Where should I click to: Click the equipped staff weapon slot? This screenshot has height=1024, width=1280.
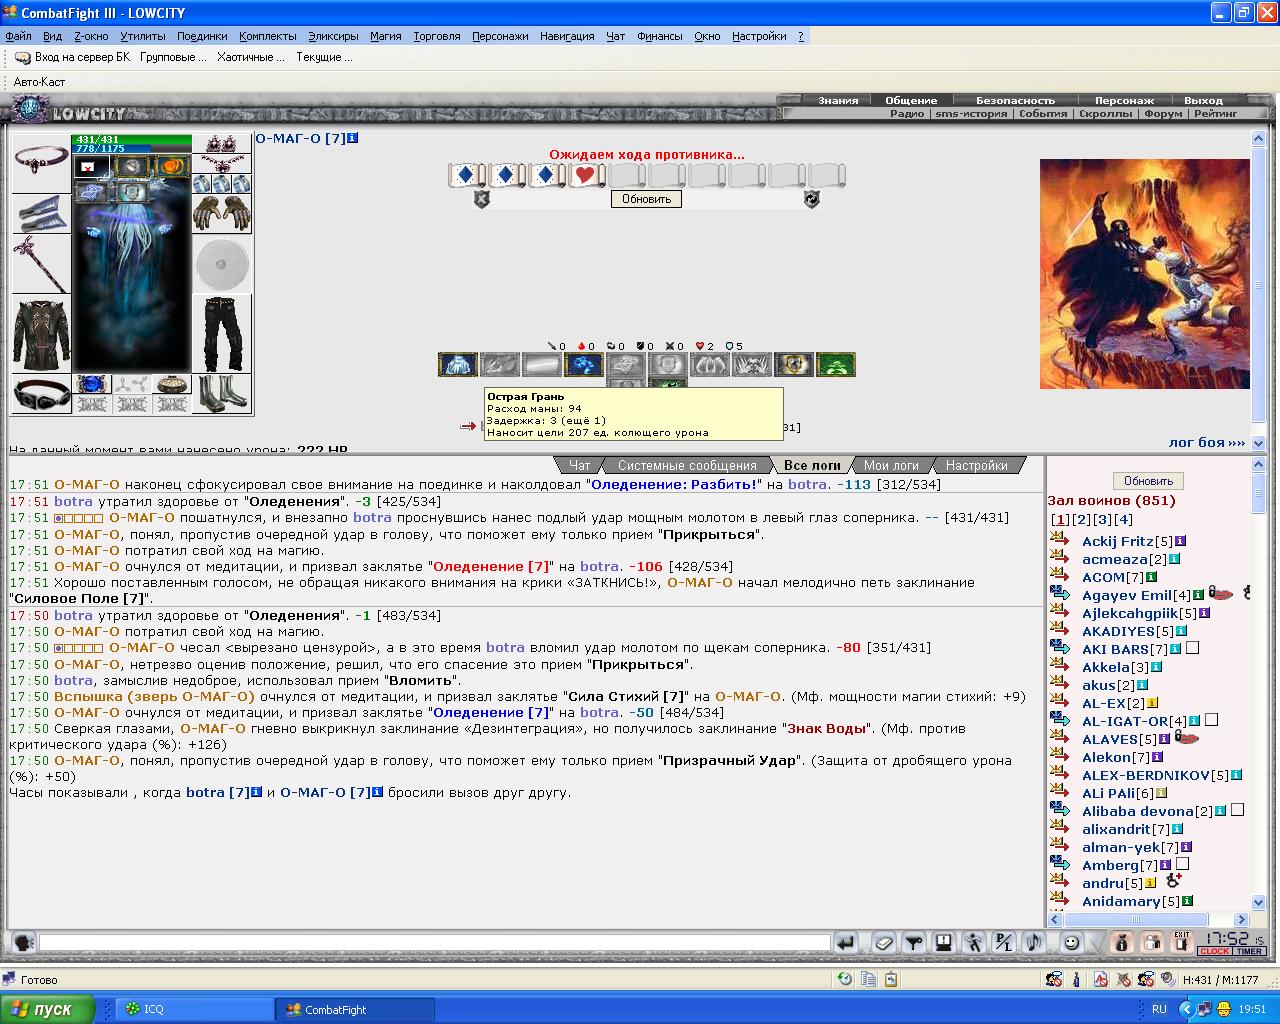(41, 263)
